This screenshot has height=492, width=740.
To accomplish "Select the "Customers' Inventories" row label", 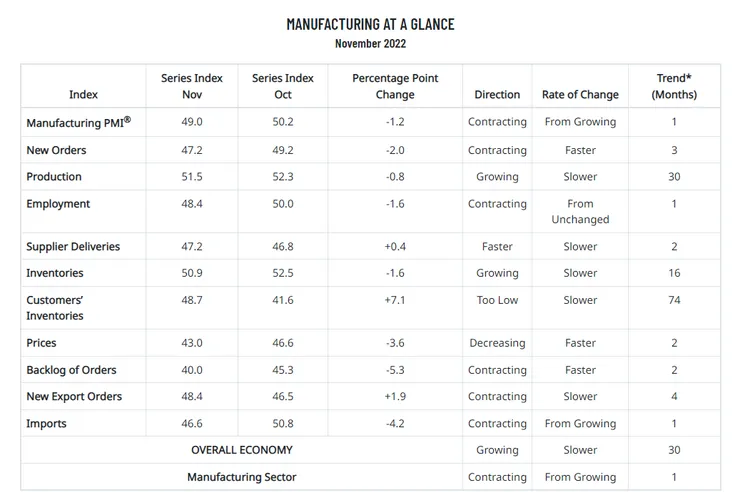I will coord(55,308).
